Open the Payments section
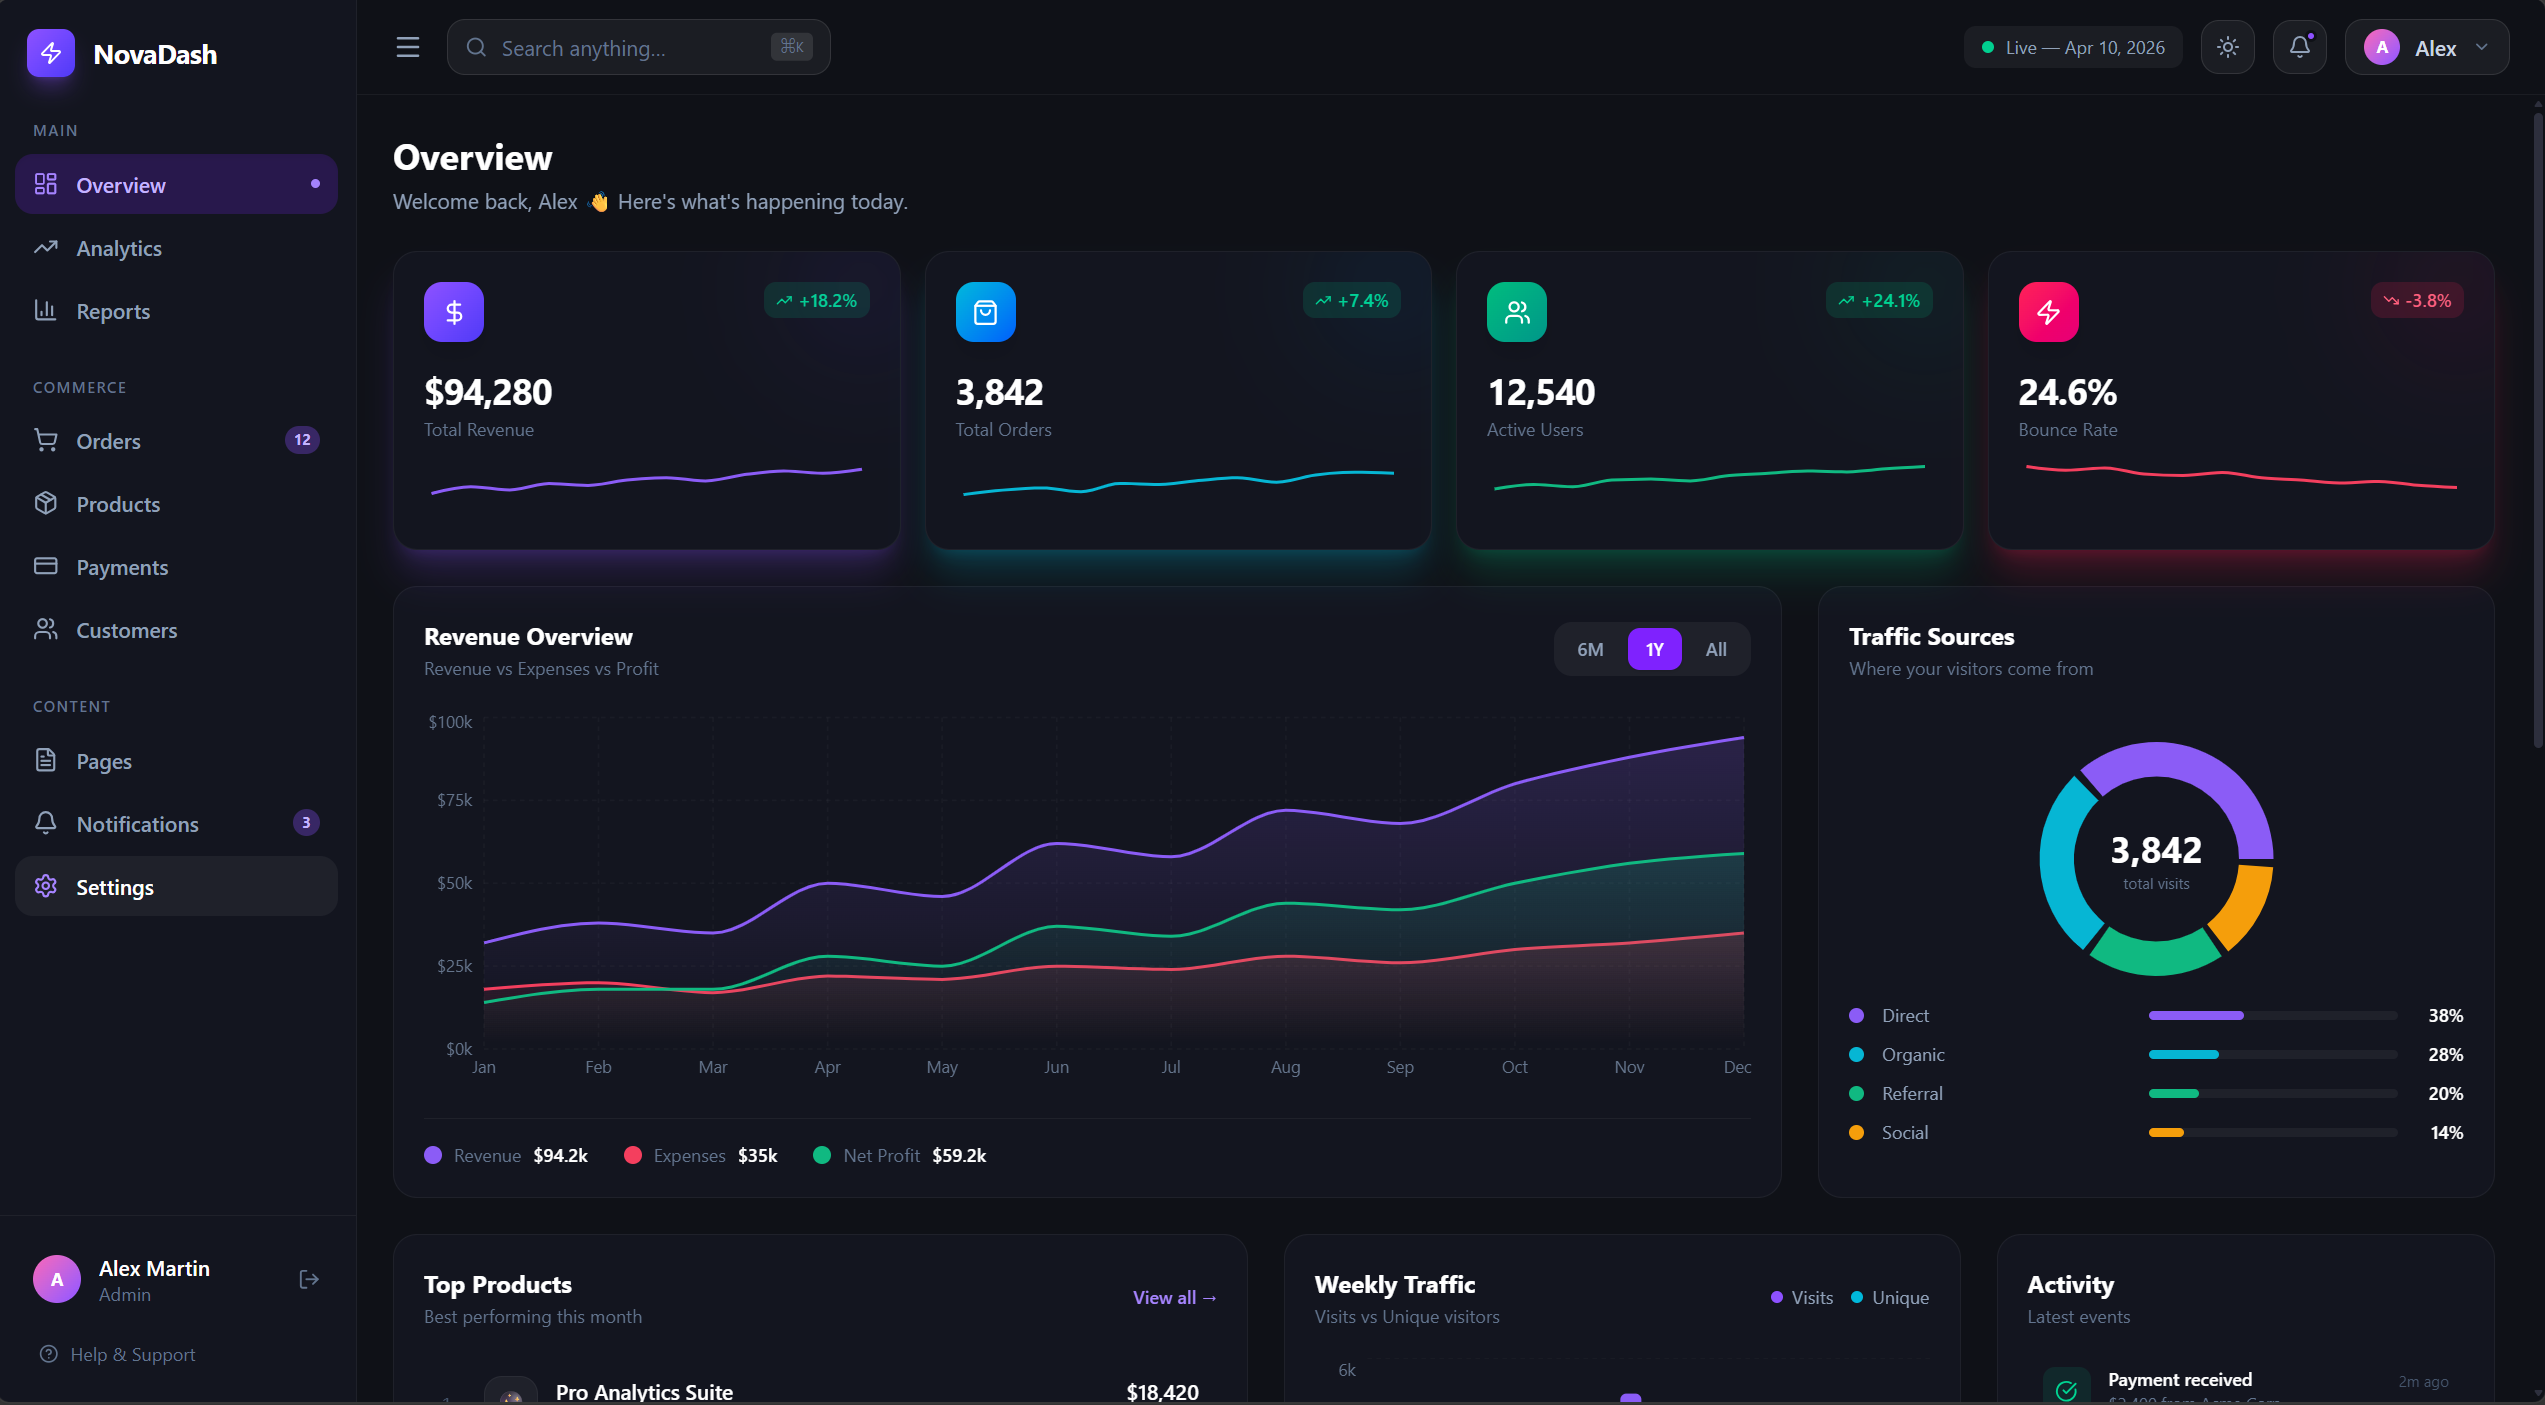Viewport: 2545px width, 1405px height. tap(123, 567)
